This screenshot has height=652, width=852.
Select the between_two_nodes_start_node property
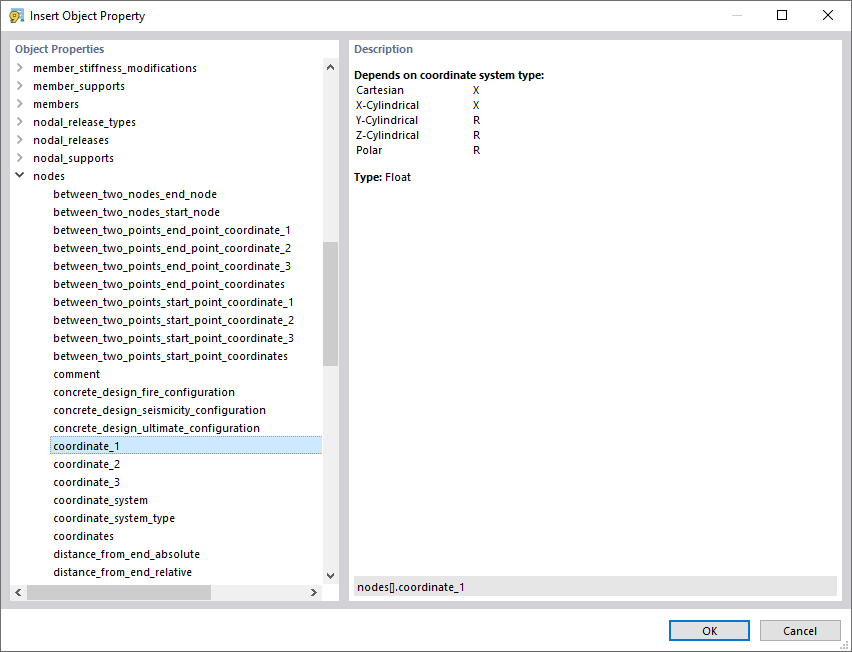click(x=136, y=211)
